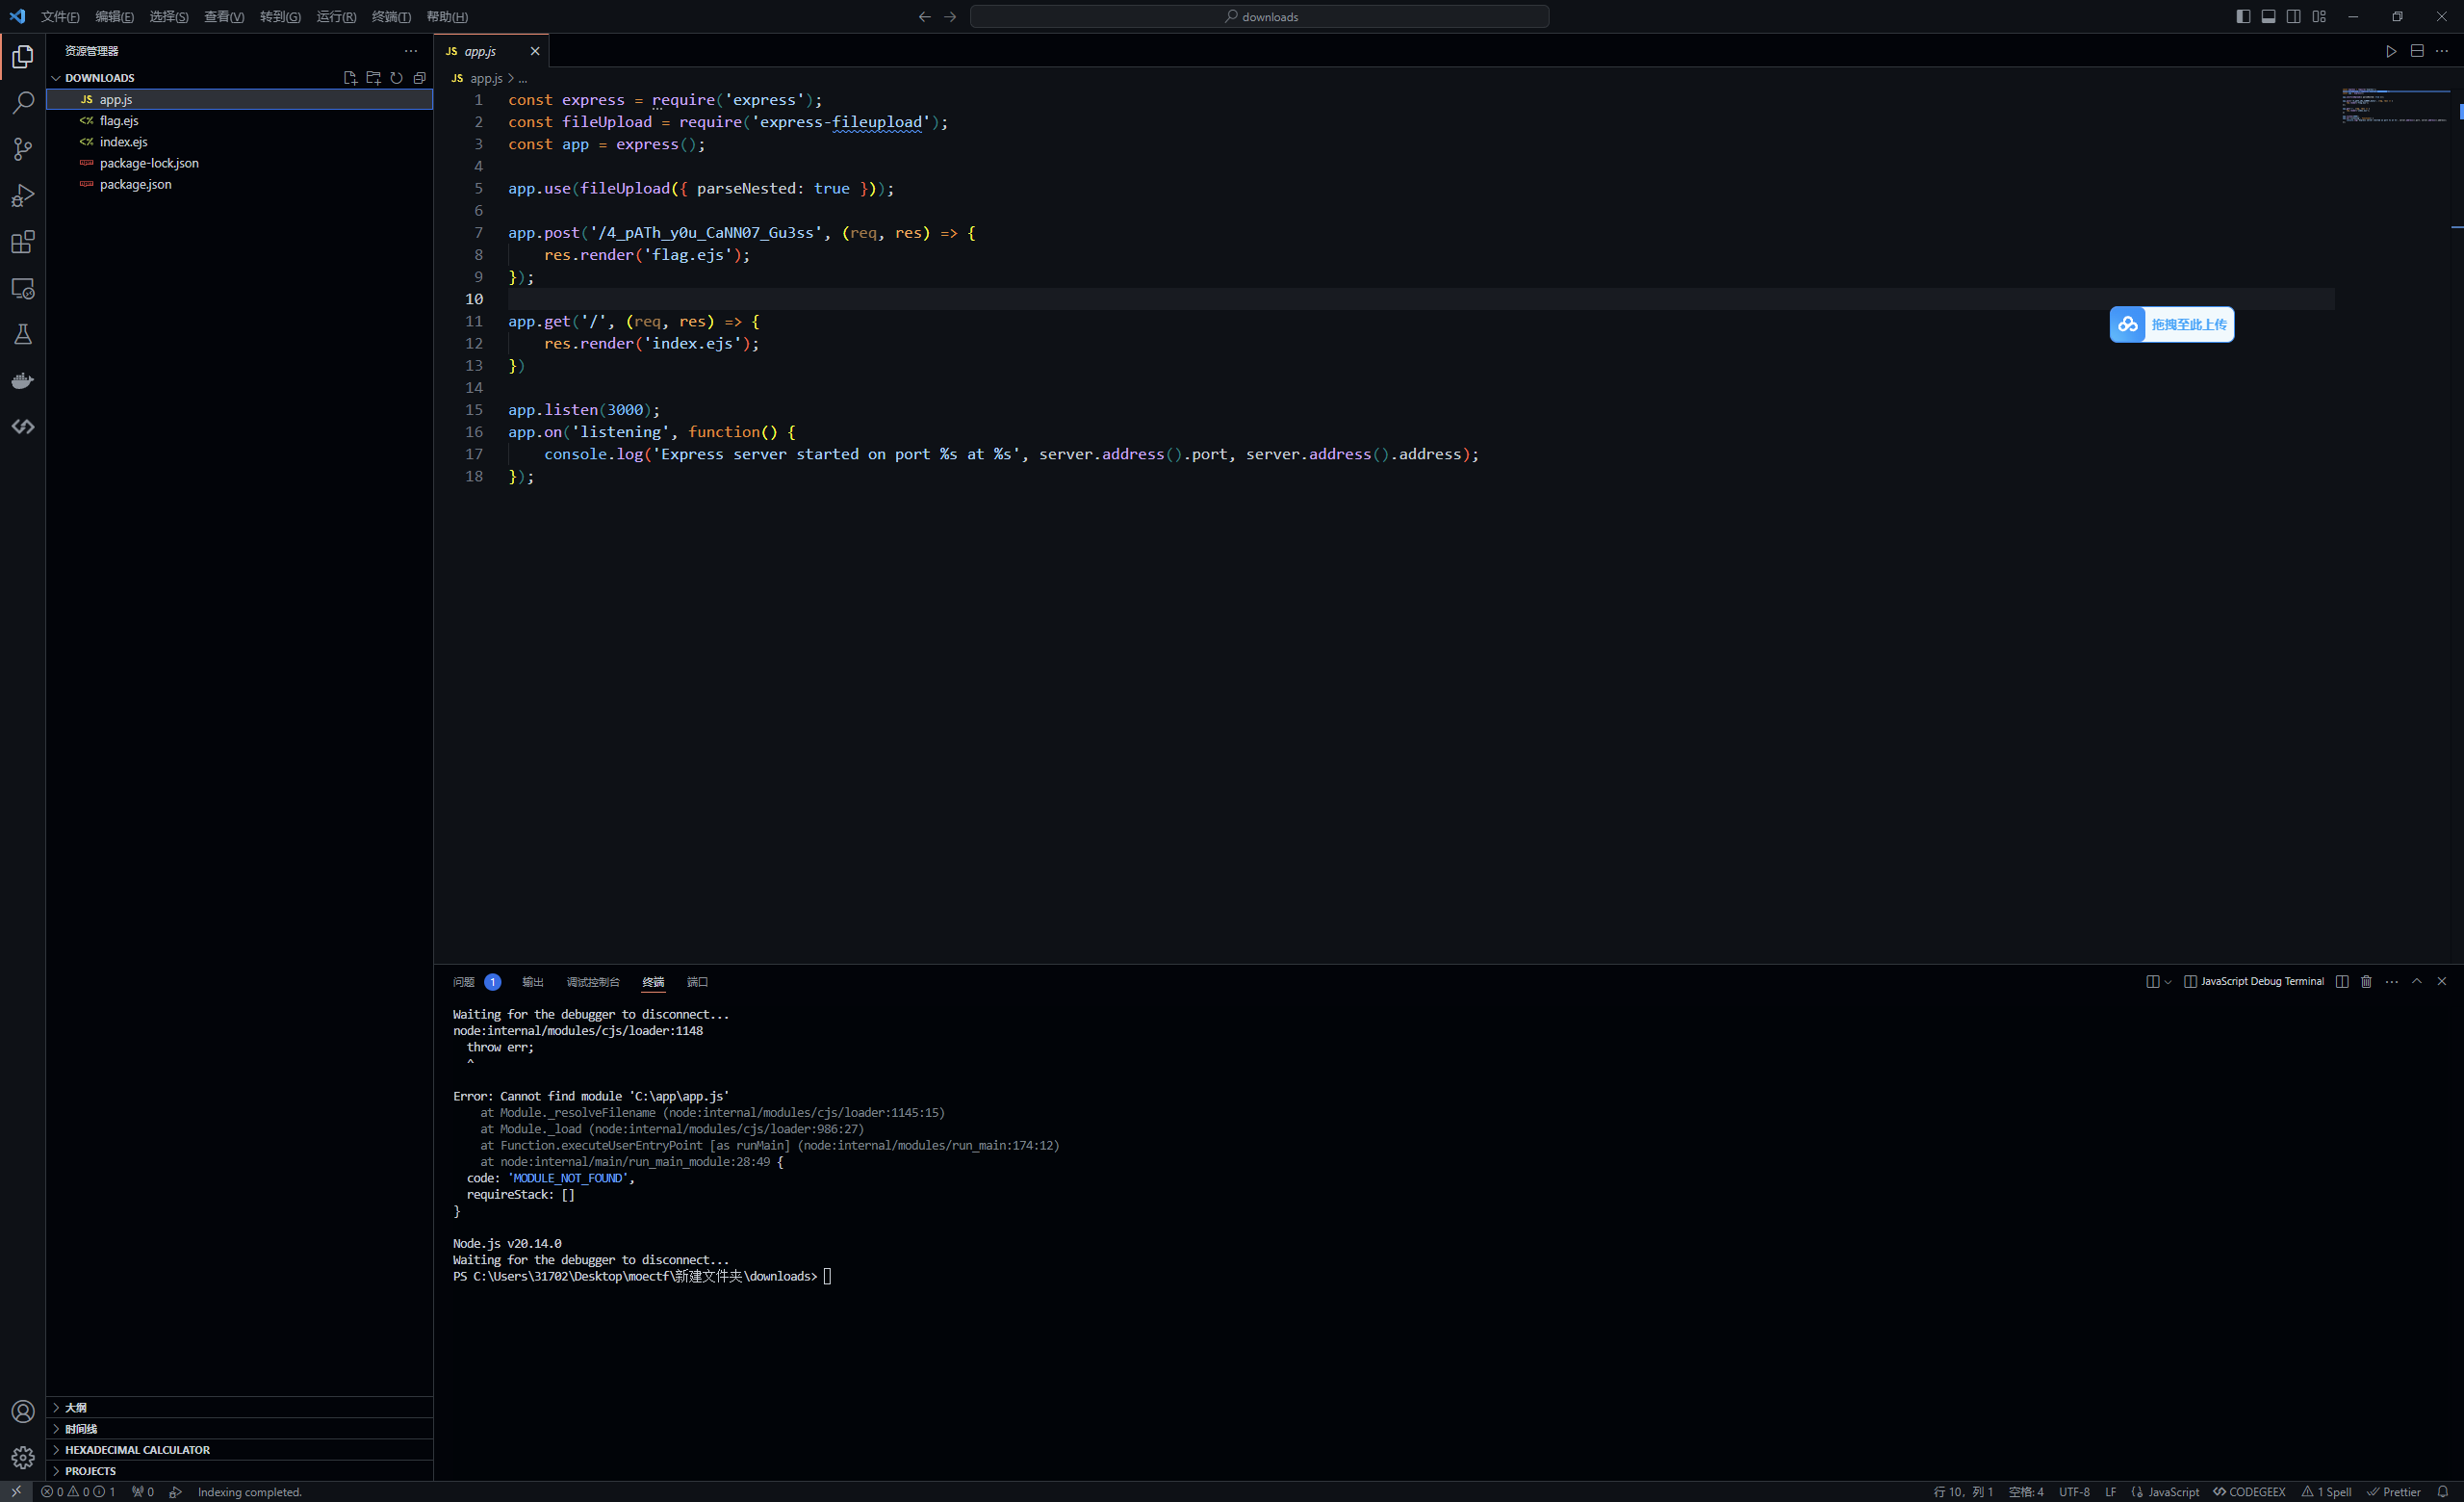Viewport: 2464px width, 1502px height.
Task: Open the Docker view
Action: [x=23, y=381]
